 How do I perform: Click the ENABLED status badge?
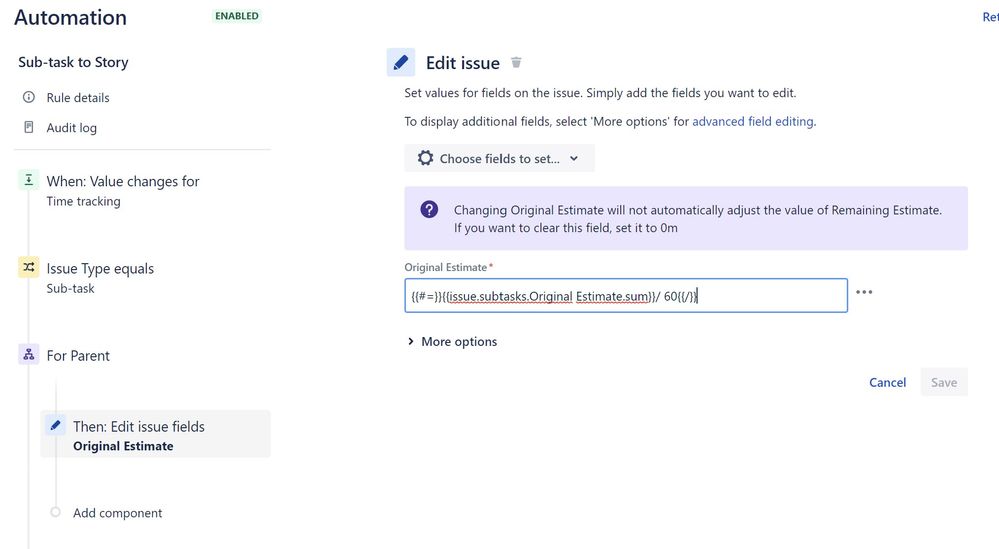[237, 16]
